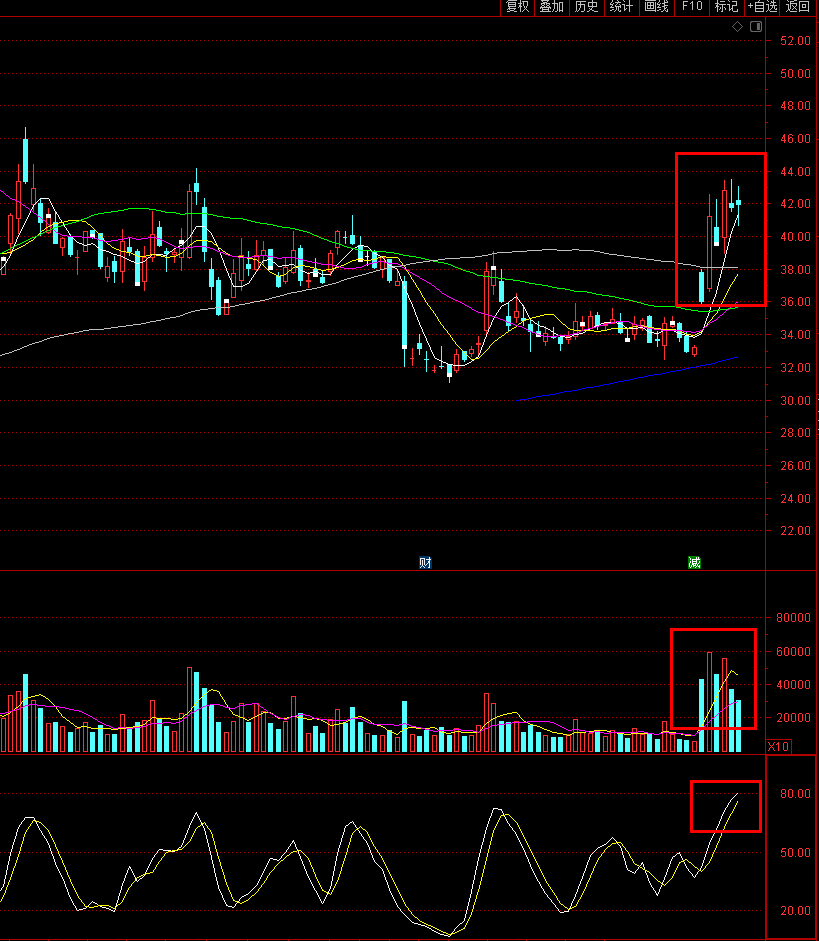The height and width of the screenshot is (941, 819).
Task: Click the 统计 statistics button
Action: [x=621, y=7]
